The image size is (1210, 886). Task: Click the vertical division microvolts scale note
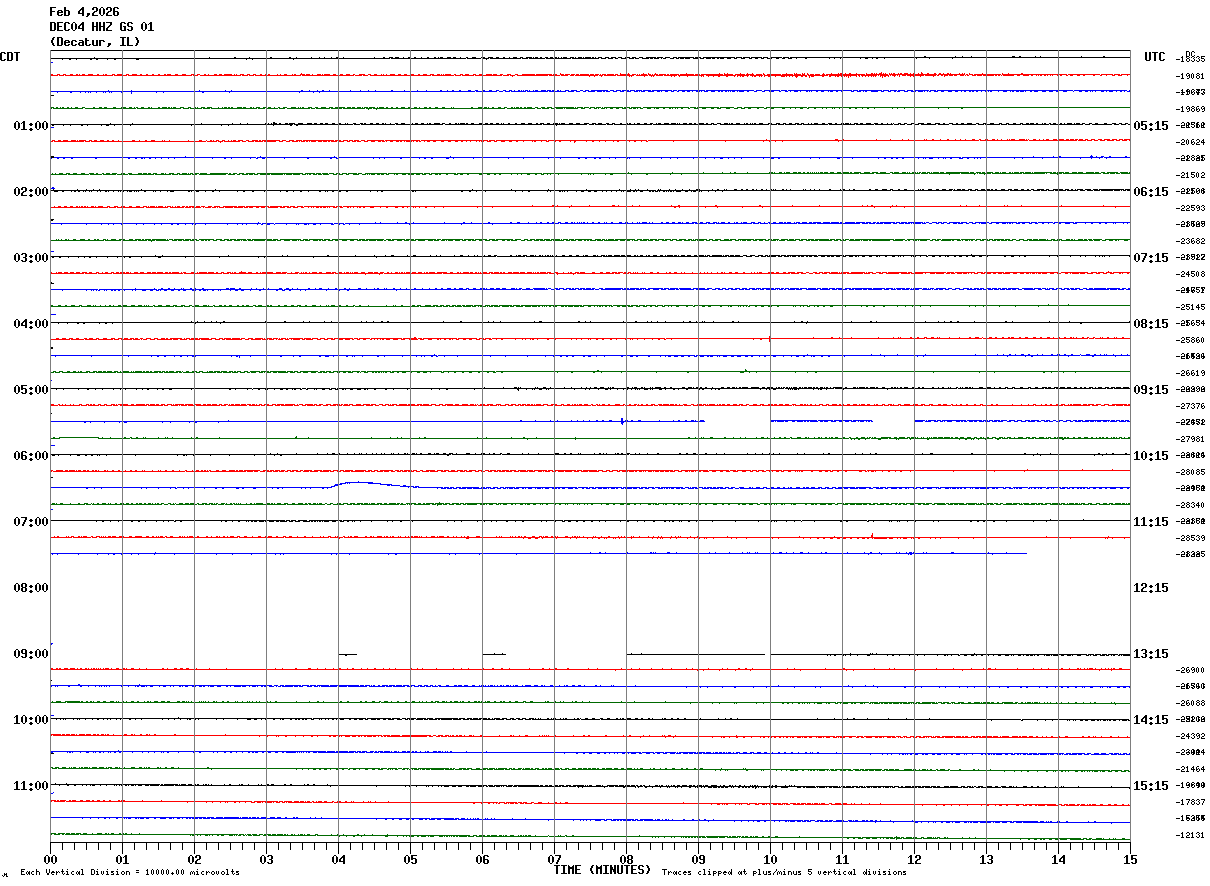coord(130,873)
